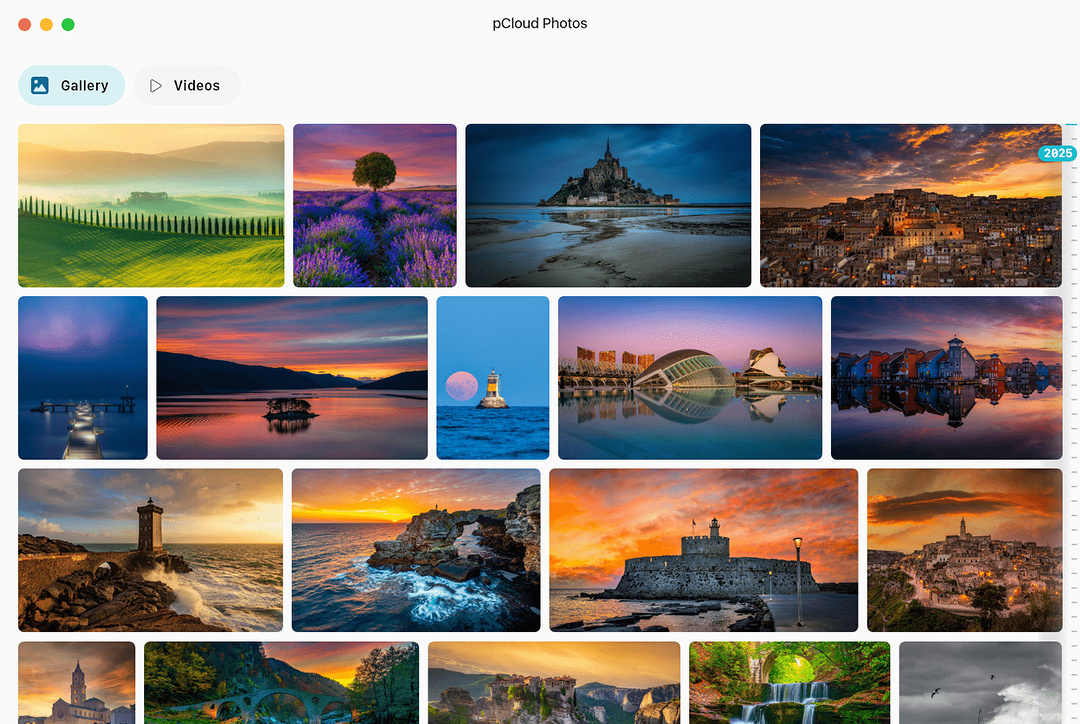Image resolution: width=1080 pixels, height=724 pixels.
Task: Open the black and white birds photo
Action: click(980, 683)
